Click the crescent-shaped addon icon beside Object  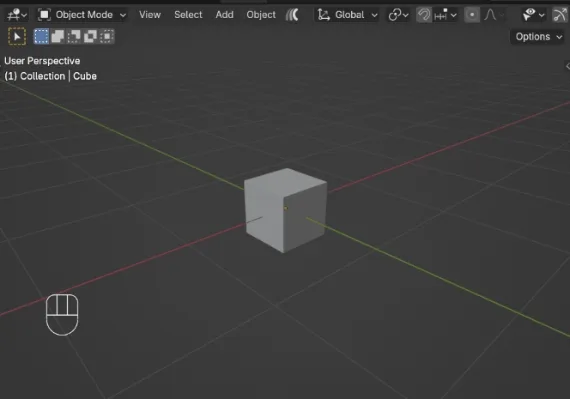[x=292, y=15]
